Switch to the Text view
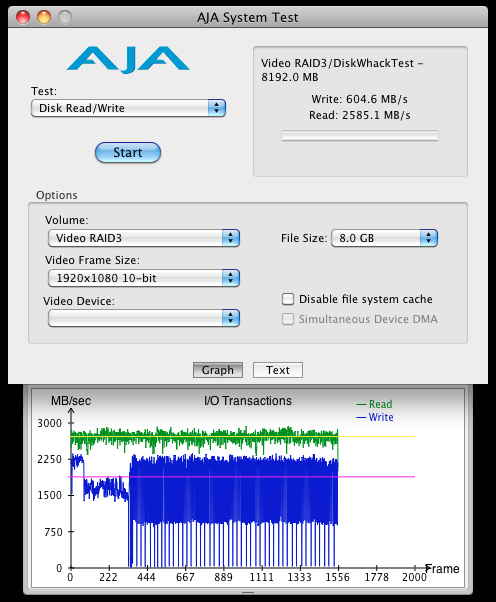496x602 pixels. coord(278,370)
